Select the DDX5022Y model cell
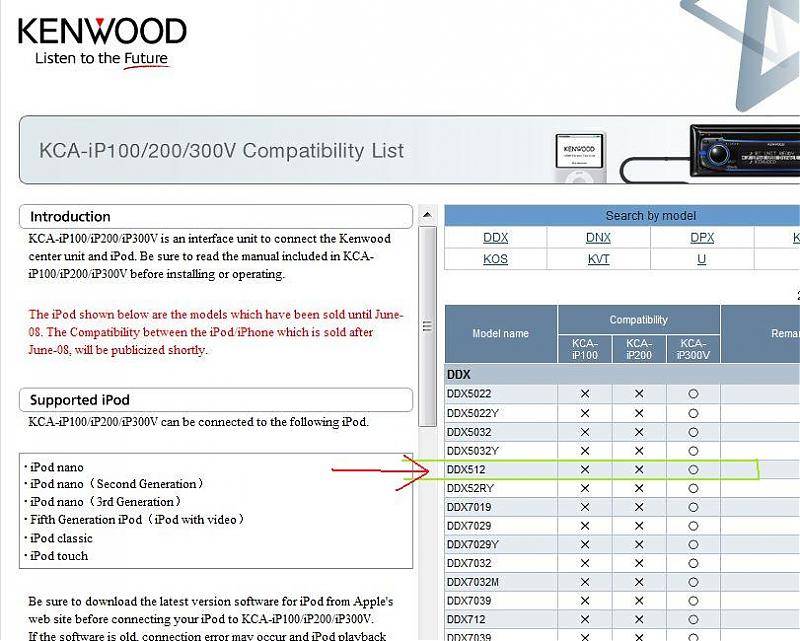Viewport: 800px width, 641px height. click(x=501, y=413)
